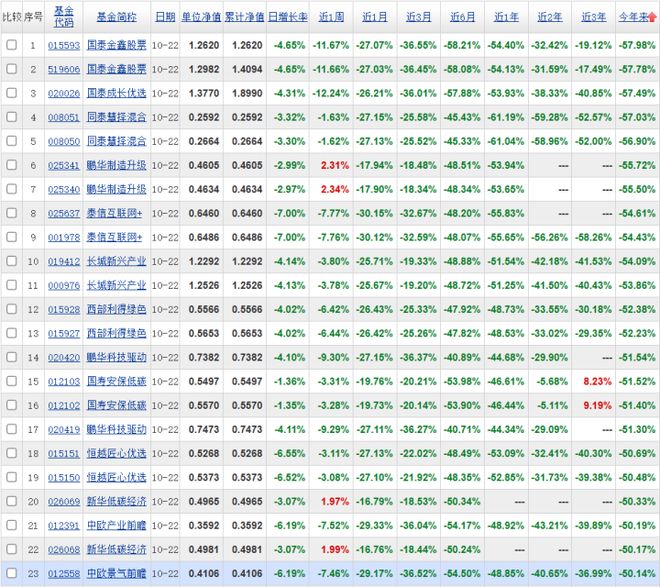Open 恒越匠心优选 name link in row 18
The width and height of the screenshot is (660, 587).
click(x=117, y=454)
